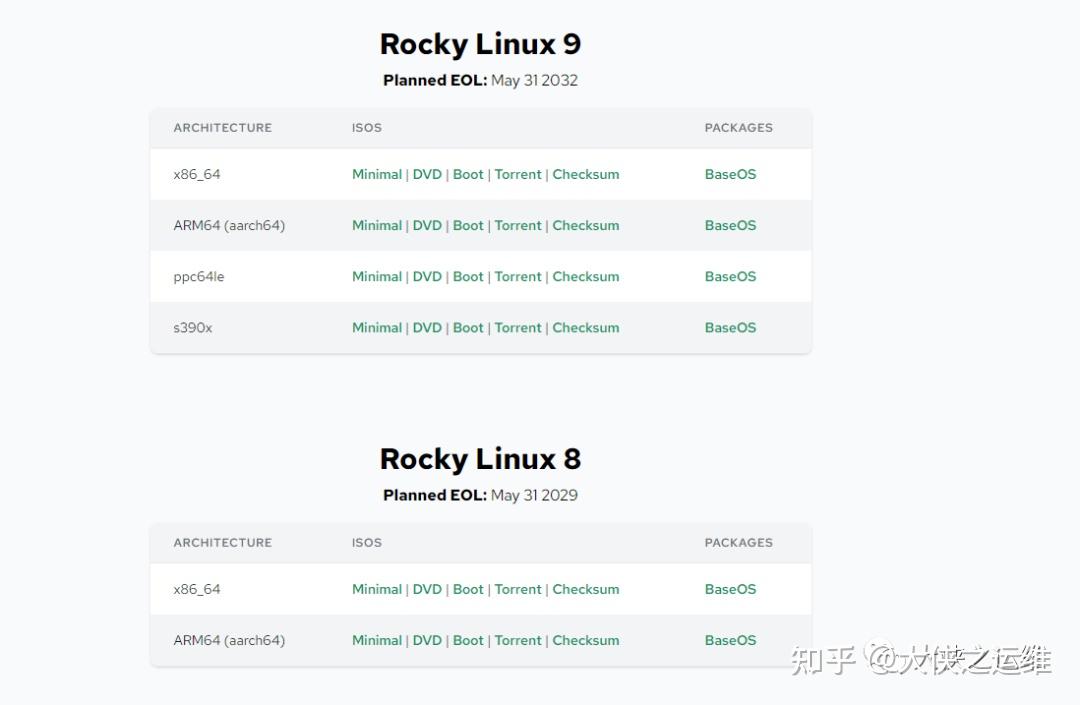Open the DVD ISO link for ppc64le
Image resolution: width=1080 pixels, height=705 pixels.
pos(427,276)
